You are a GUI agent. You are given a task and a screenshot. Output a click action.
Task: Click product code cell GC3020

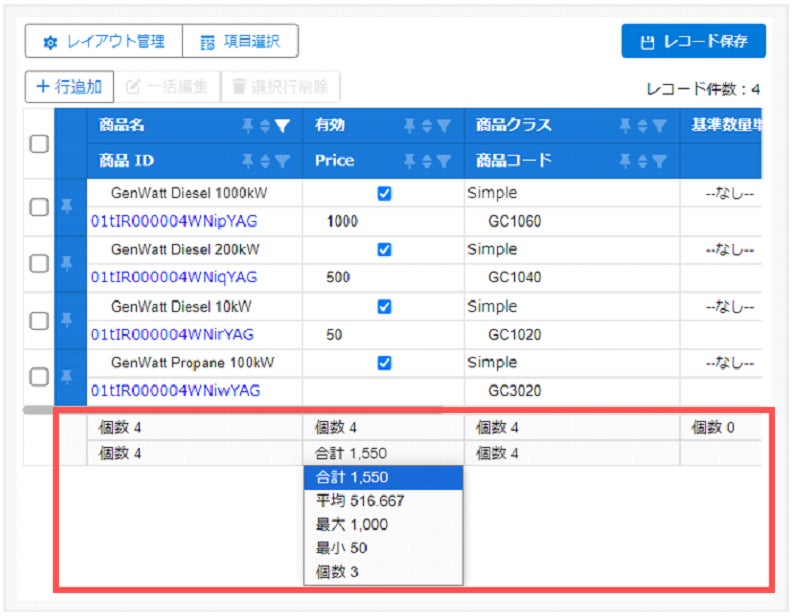click(x=572, y=391)
